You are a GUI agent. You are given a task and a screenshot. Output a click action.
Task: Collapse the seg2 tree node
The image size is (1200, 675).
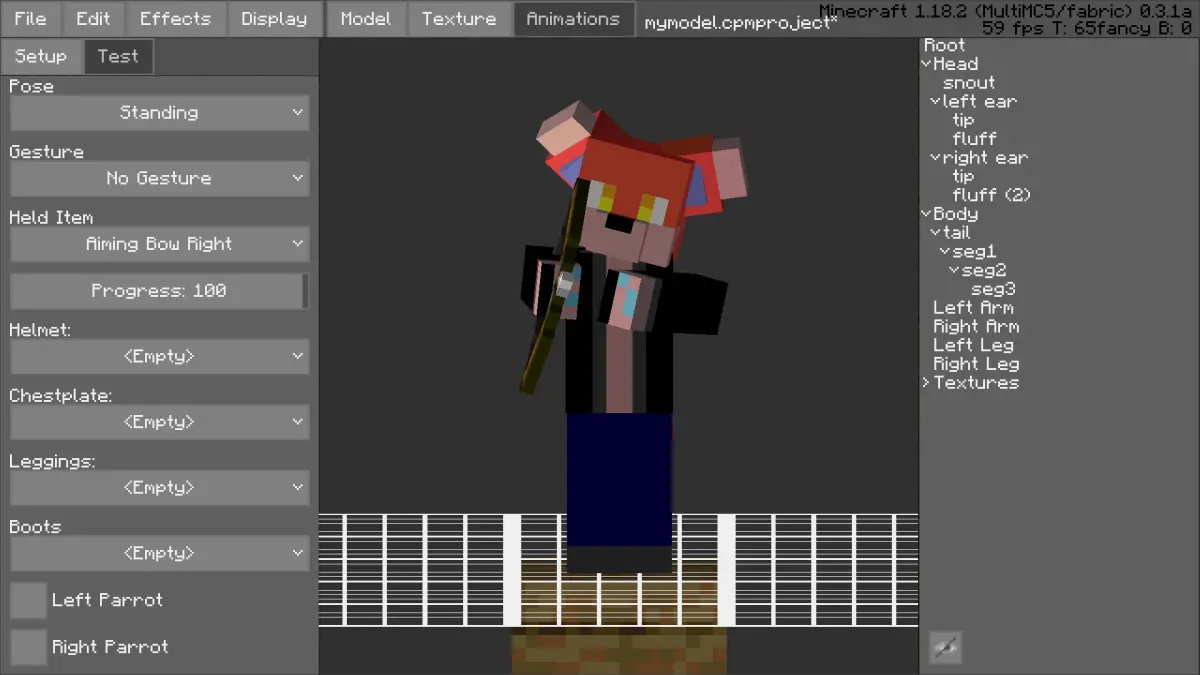click(954, 271)
